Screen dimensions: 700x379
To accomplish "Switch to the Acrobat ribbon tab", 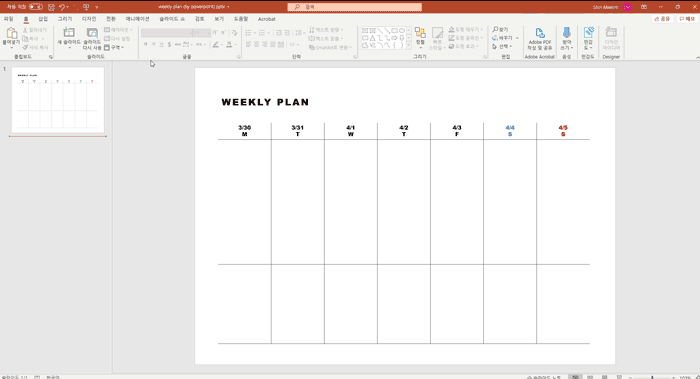I will tap(267, 19).
